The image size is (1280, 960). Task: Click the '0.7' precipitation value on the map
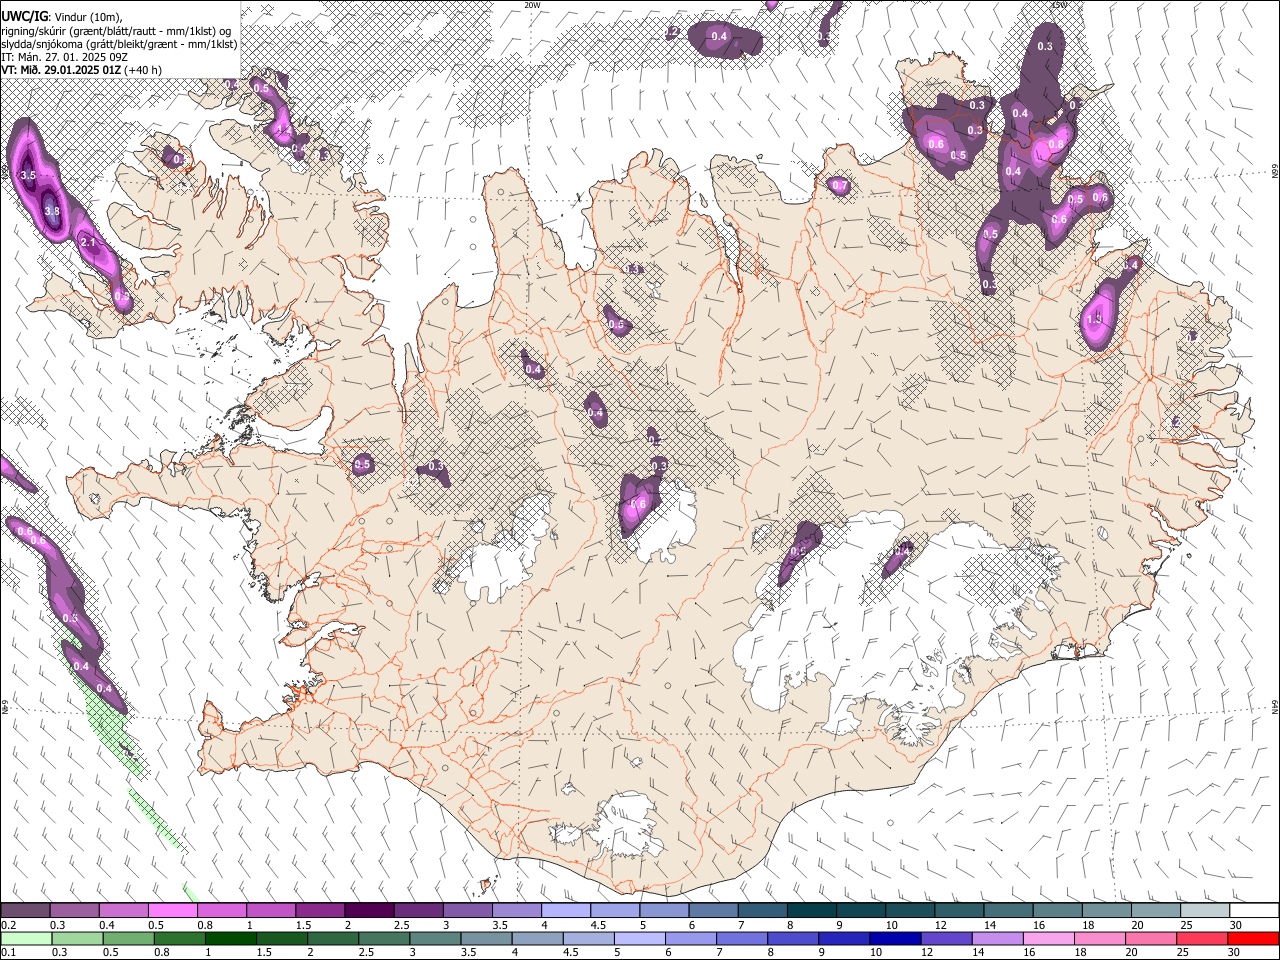coord(840,186)
